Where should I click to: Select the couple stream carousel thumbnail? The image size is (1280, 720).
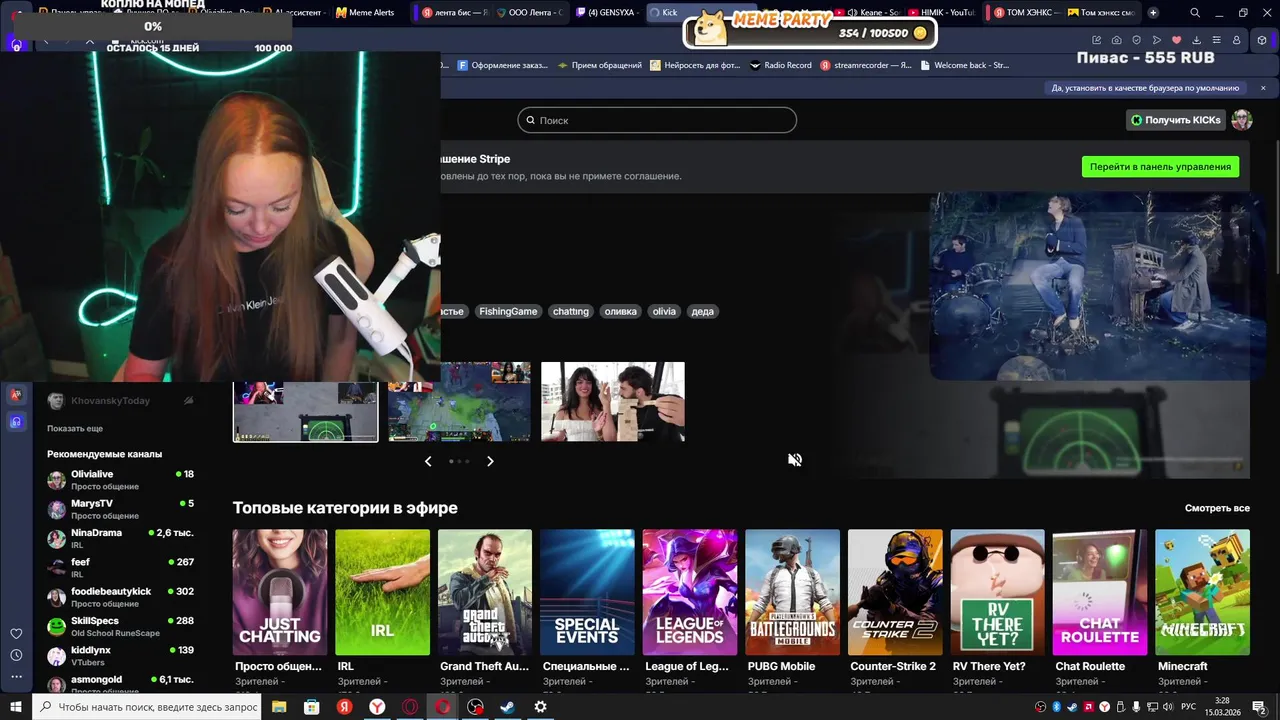pyautogui.click(x=613, y=402)
